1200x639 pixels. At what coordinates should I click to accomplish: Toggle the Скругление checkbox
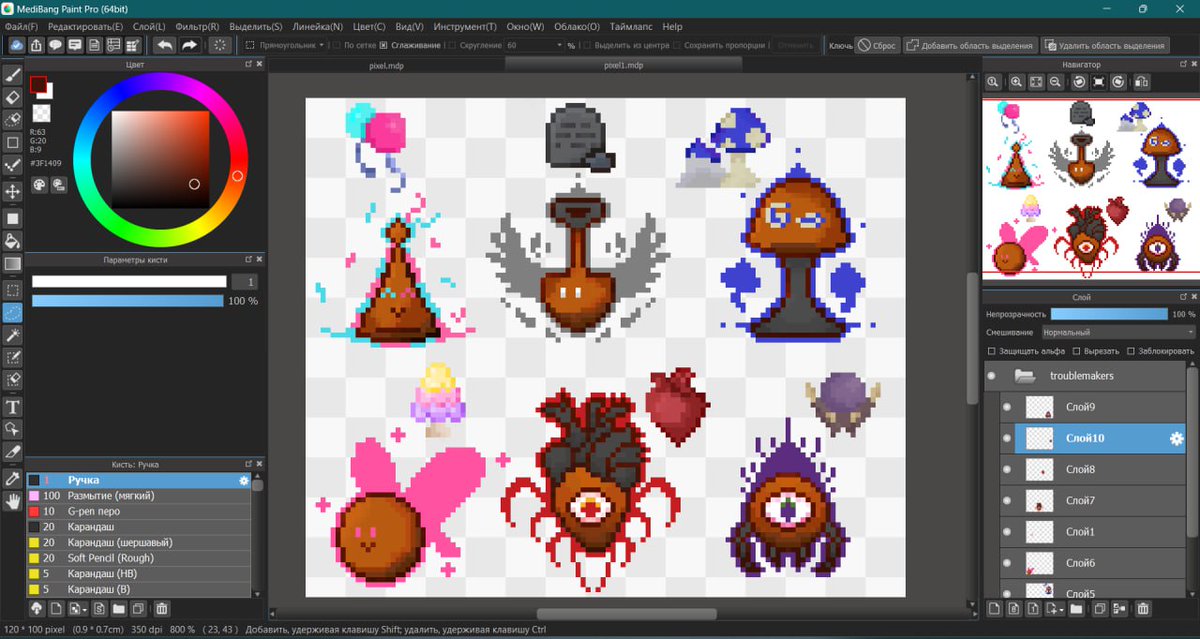click(x=452, y=45)
